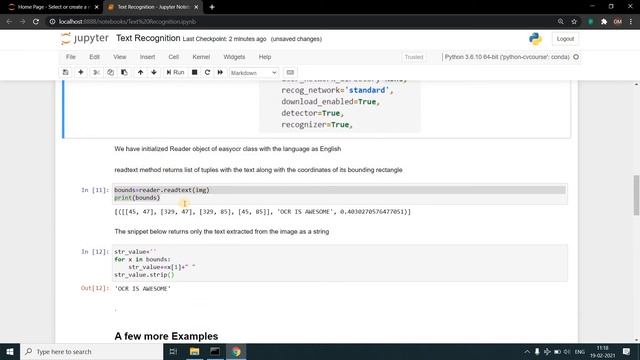640x360 pixels.
Task: Copy selected cells icon
Action: (110, 72)
